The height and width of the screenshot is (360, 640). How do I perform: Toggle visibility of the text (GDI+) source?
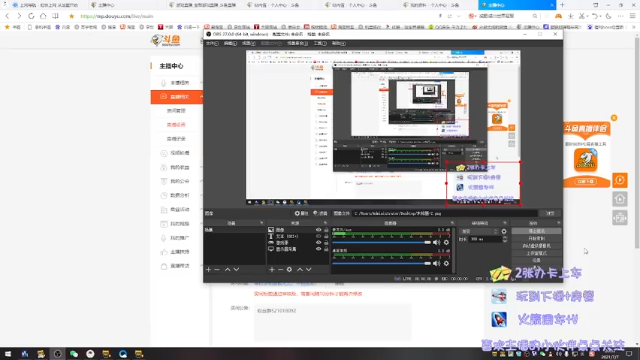(x=318, y=236)
